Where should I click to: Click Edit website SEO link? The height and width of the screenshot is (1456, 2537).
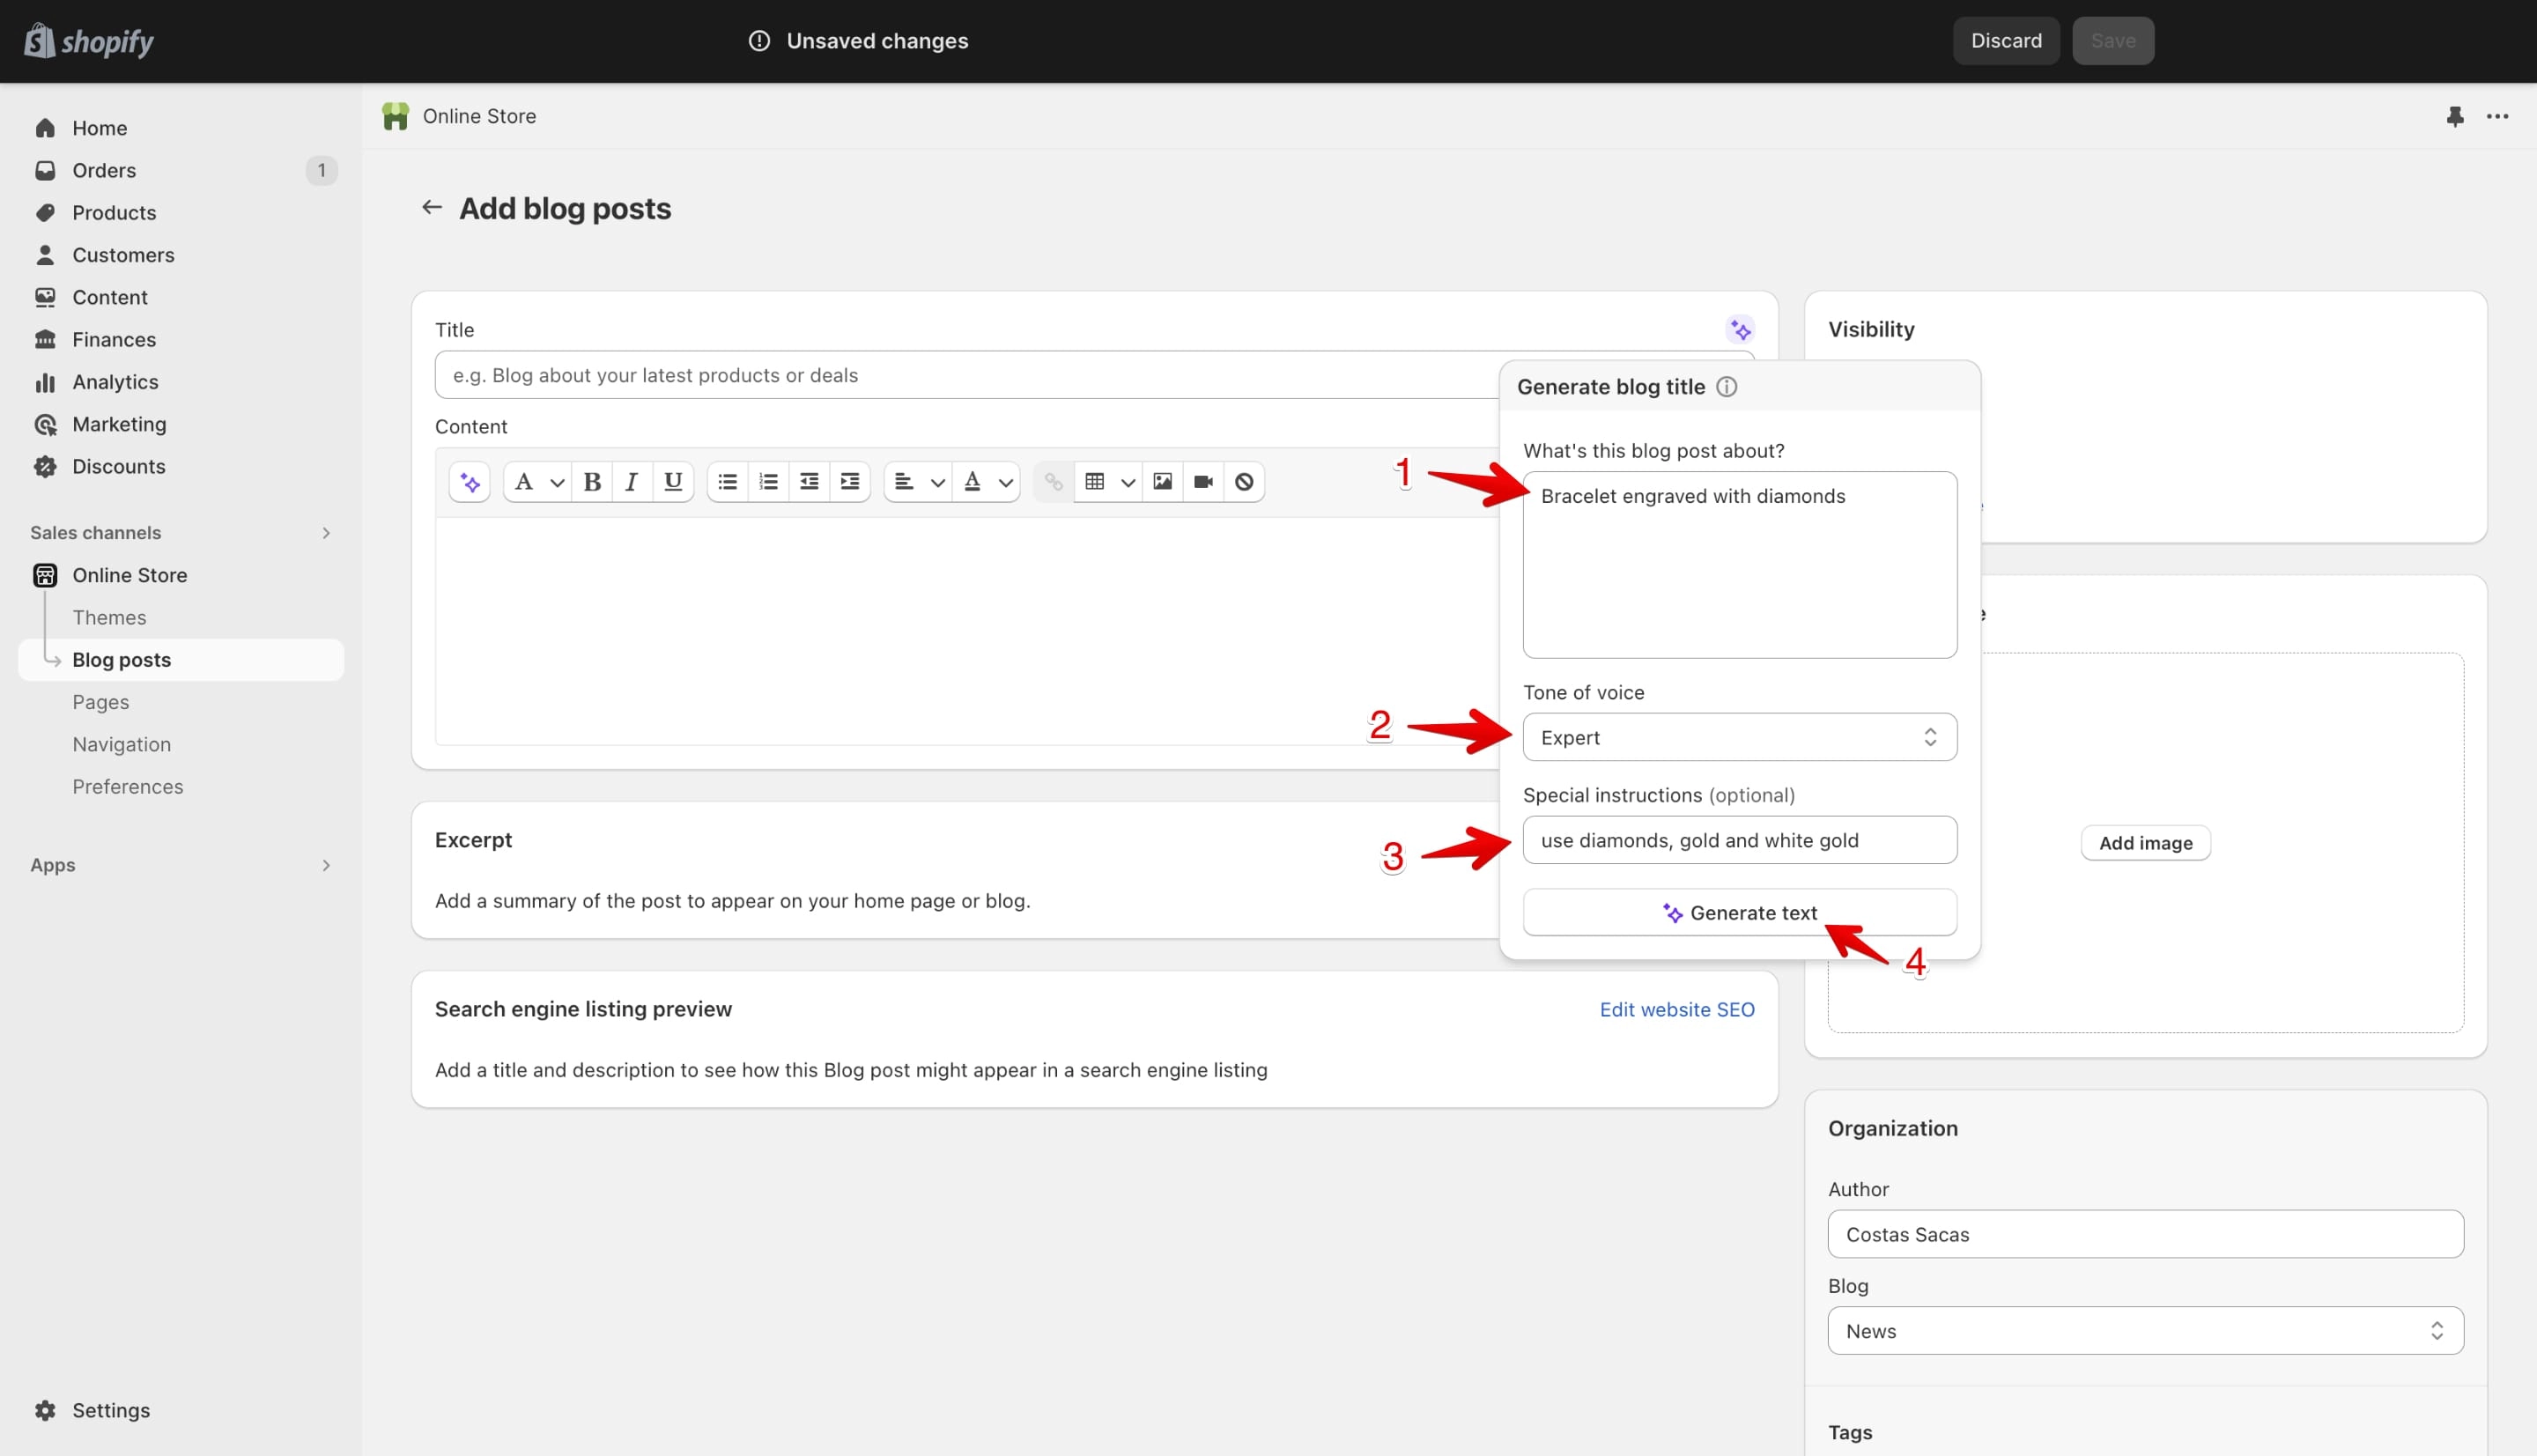[1677, 1009]
